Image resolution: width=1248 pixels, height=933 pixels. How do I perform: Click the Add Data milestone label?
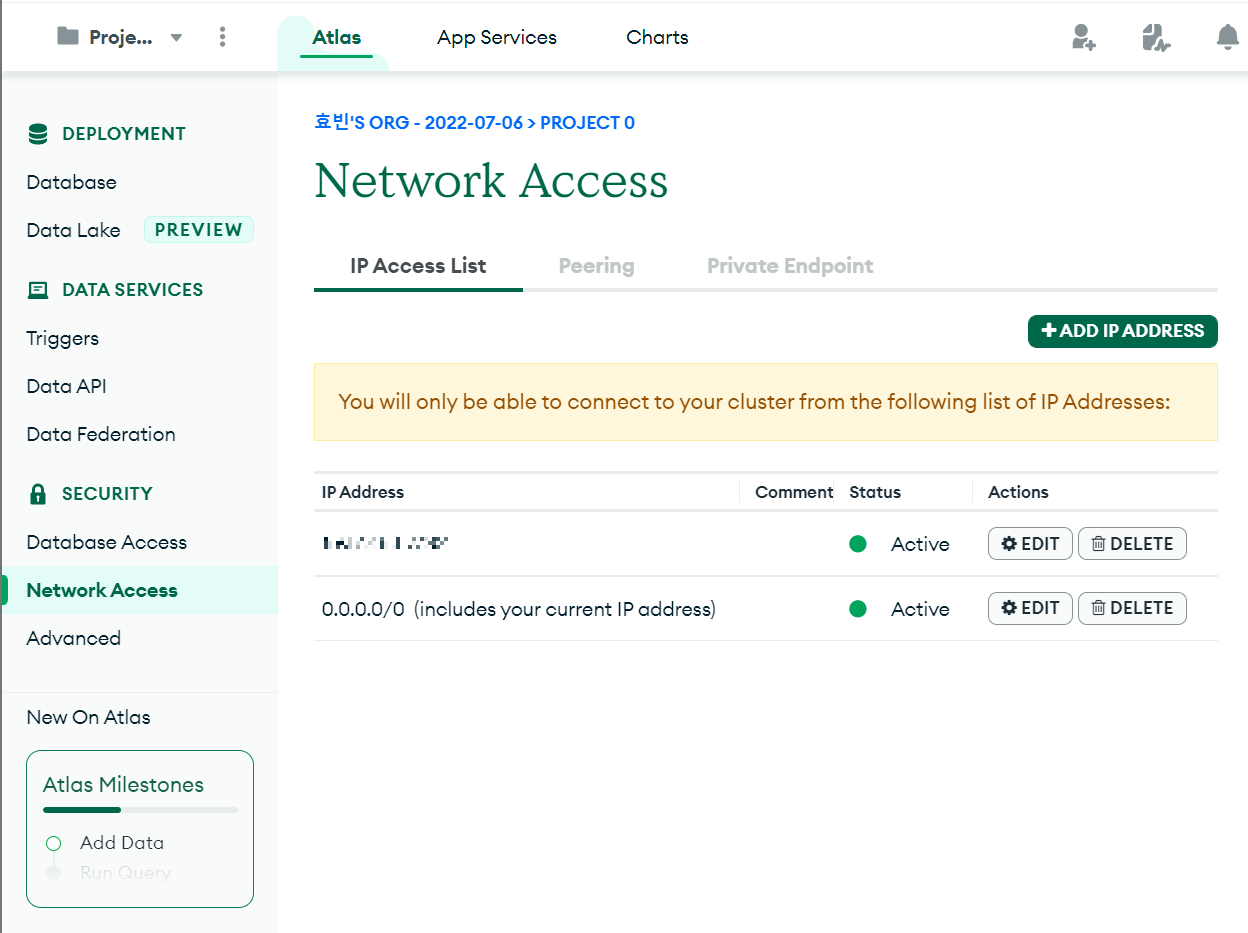coord(122,843)
